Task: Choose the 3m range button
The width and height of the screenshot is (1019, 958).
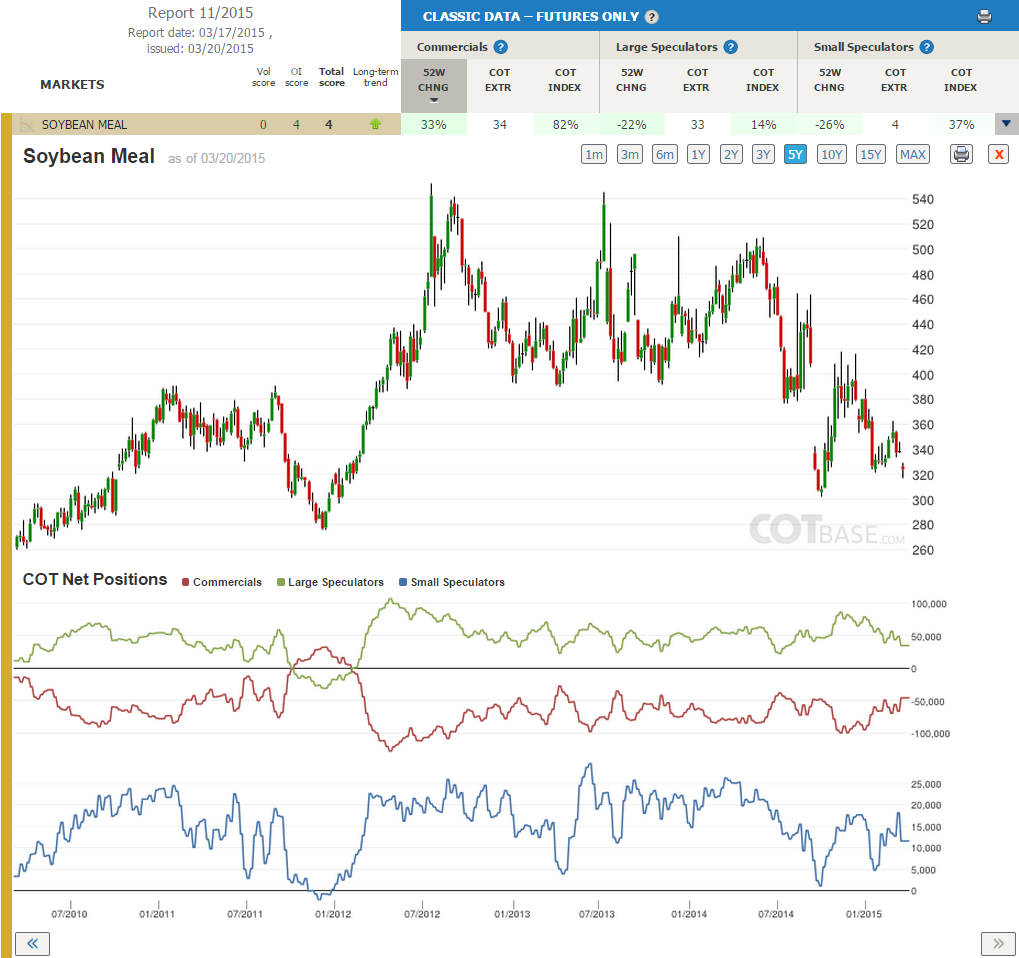Action: pos(629,155)
